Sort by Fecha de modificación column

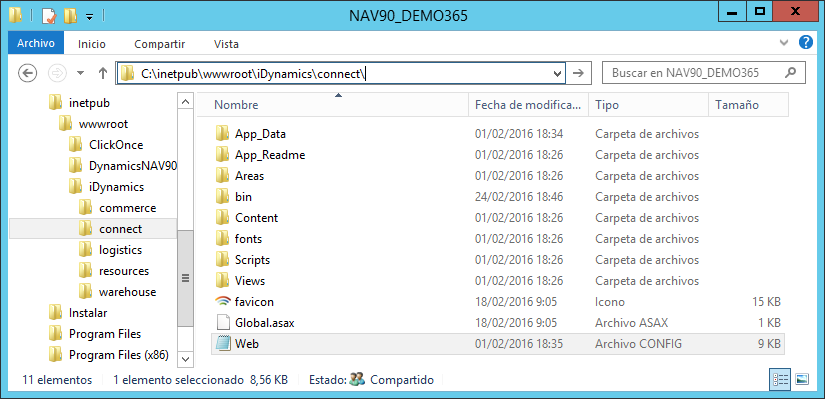[x=528, y=105]
